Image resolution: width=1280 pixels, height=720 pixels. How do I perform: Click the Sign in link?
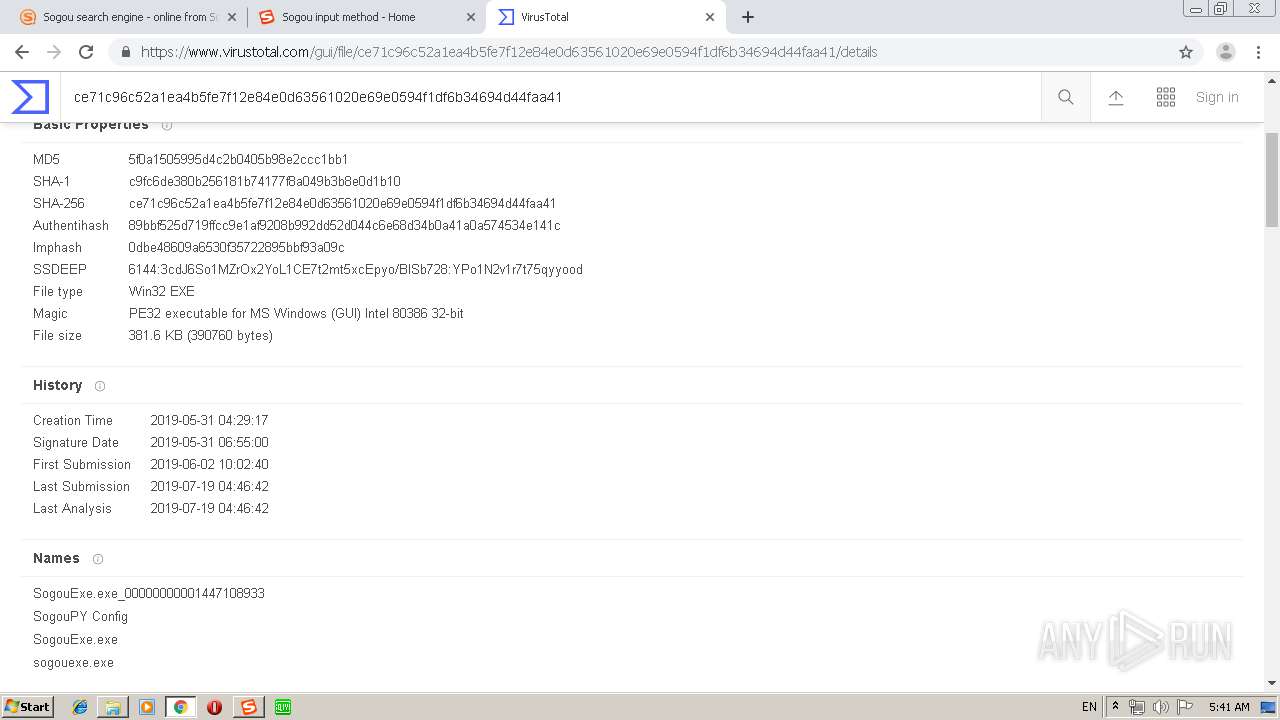(x=1217, y=97)
